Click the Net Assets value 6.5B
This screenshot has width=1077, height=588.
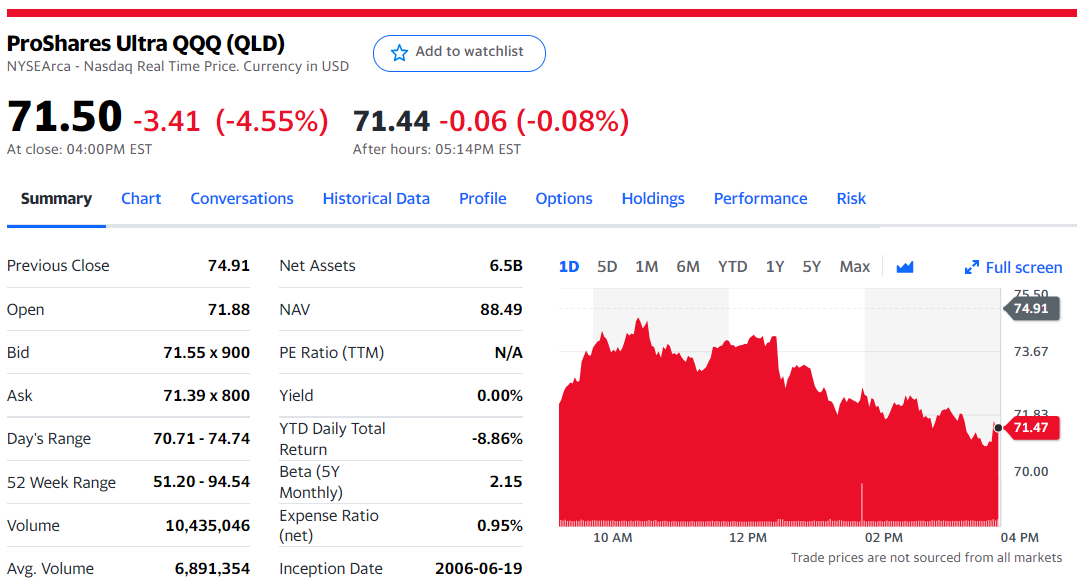[506, 266]
